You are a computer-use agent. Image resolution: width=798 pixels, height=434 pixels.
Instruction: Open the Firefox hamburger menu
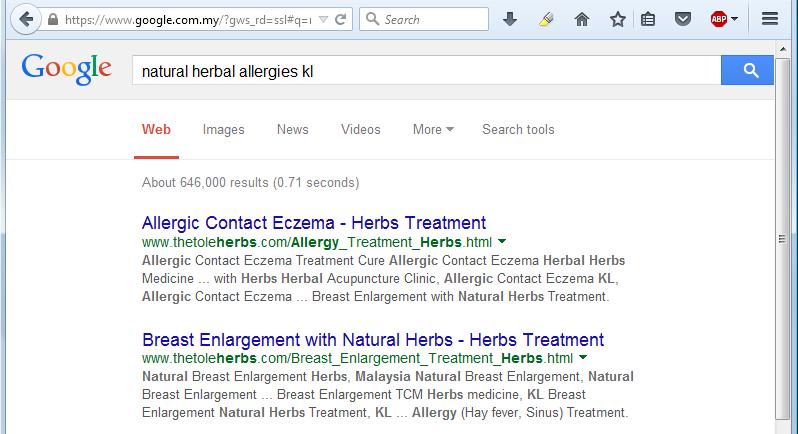tap(769, 19)
